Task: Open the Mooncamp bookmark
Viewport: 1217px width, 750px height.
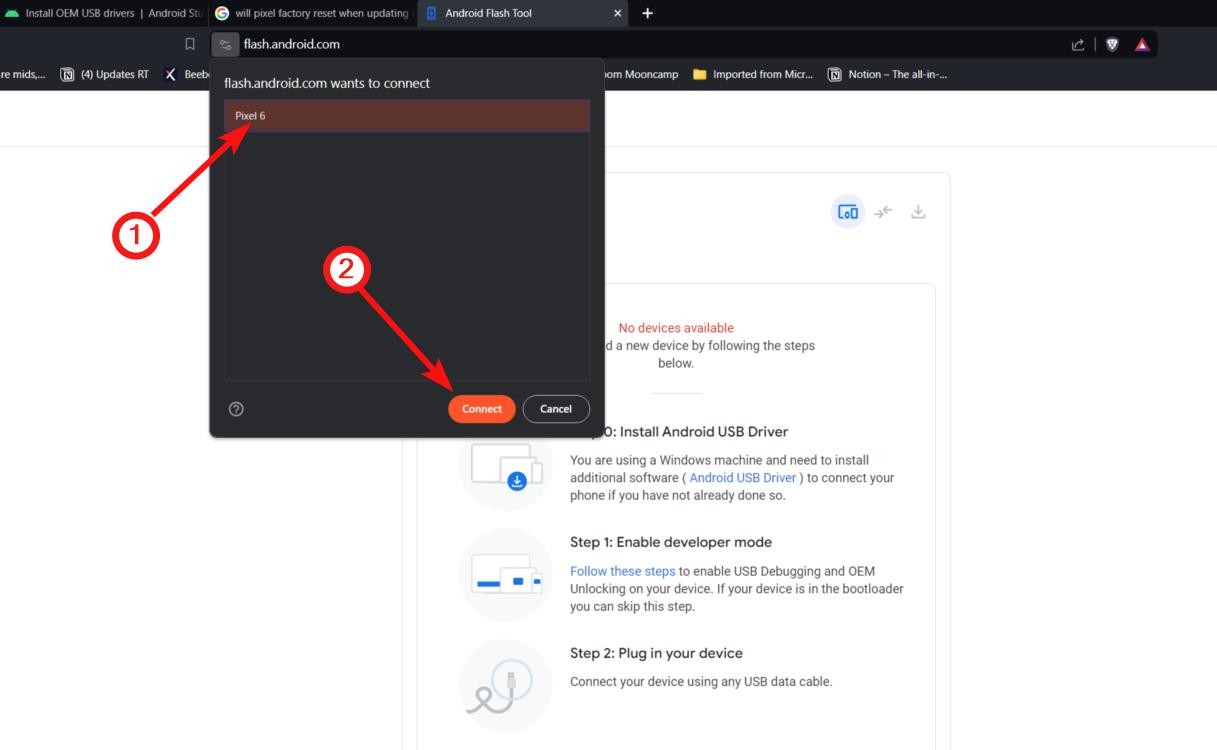Action: (x=640, y=74)
